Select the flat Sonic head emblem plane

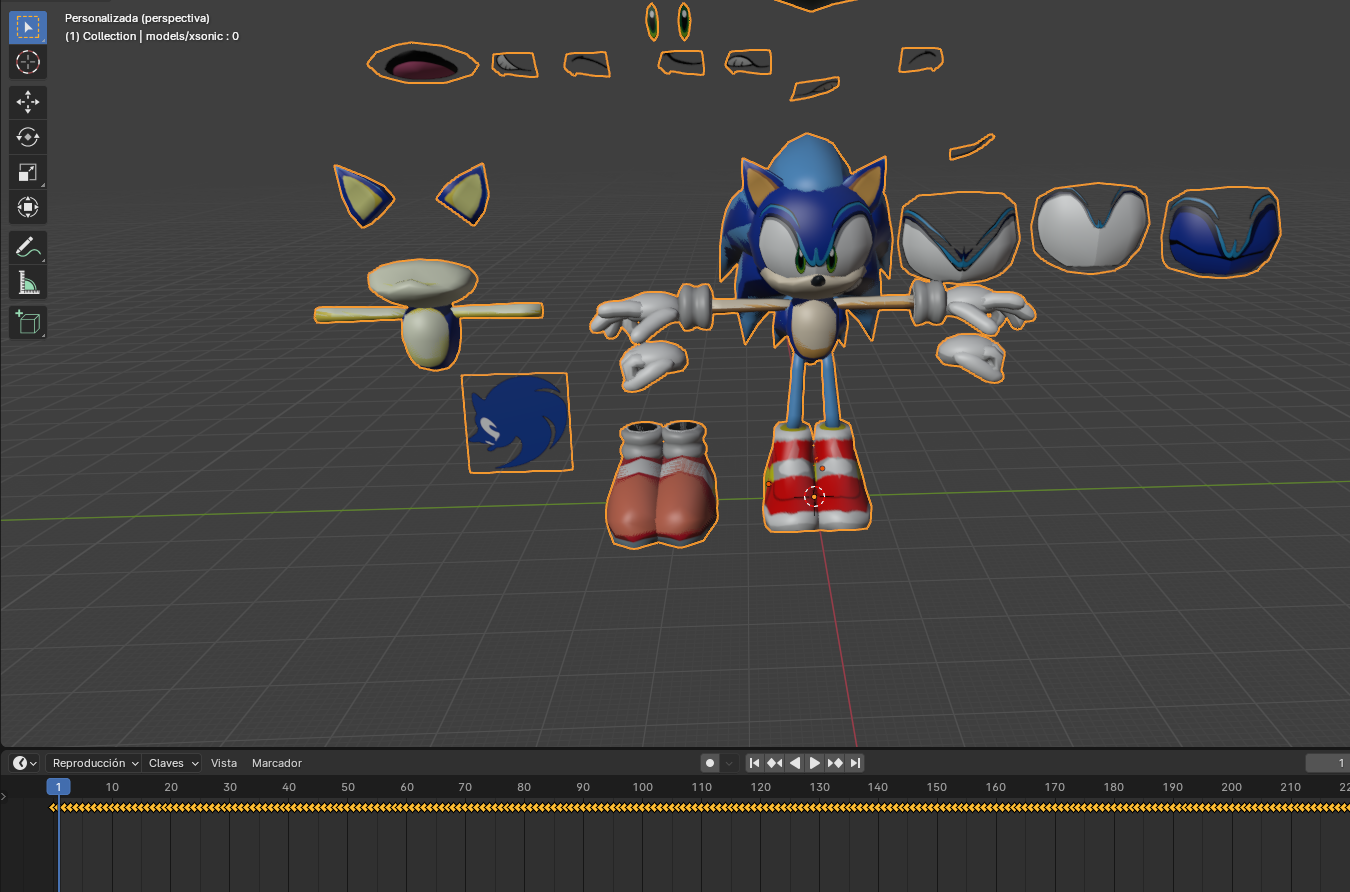pos(518,422)
